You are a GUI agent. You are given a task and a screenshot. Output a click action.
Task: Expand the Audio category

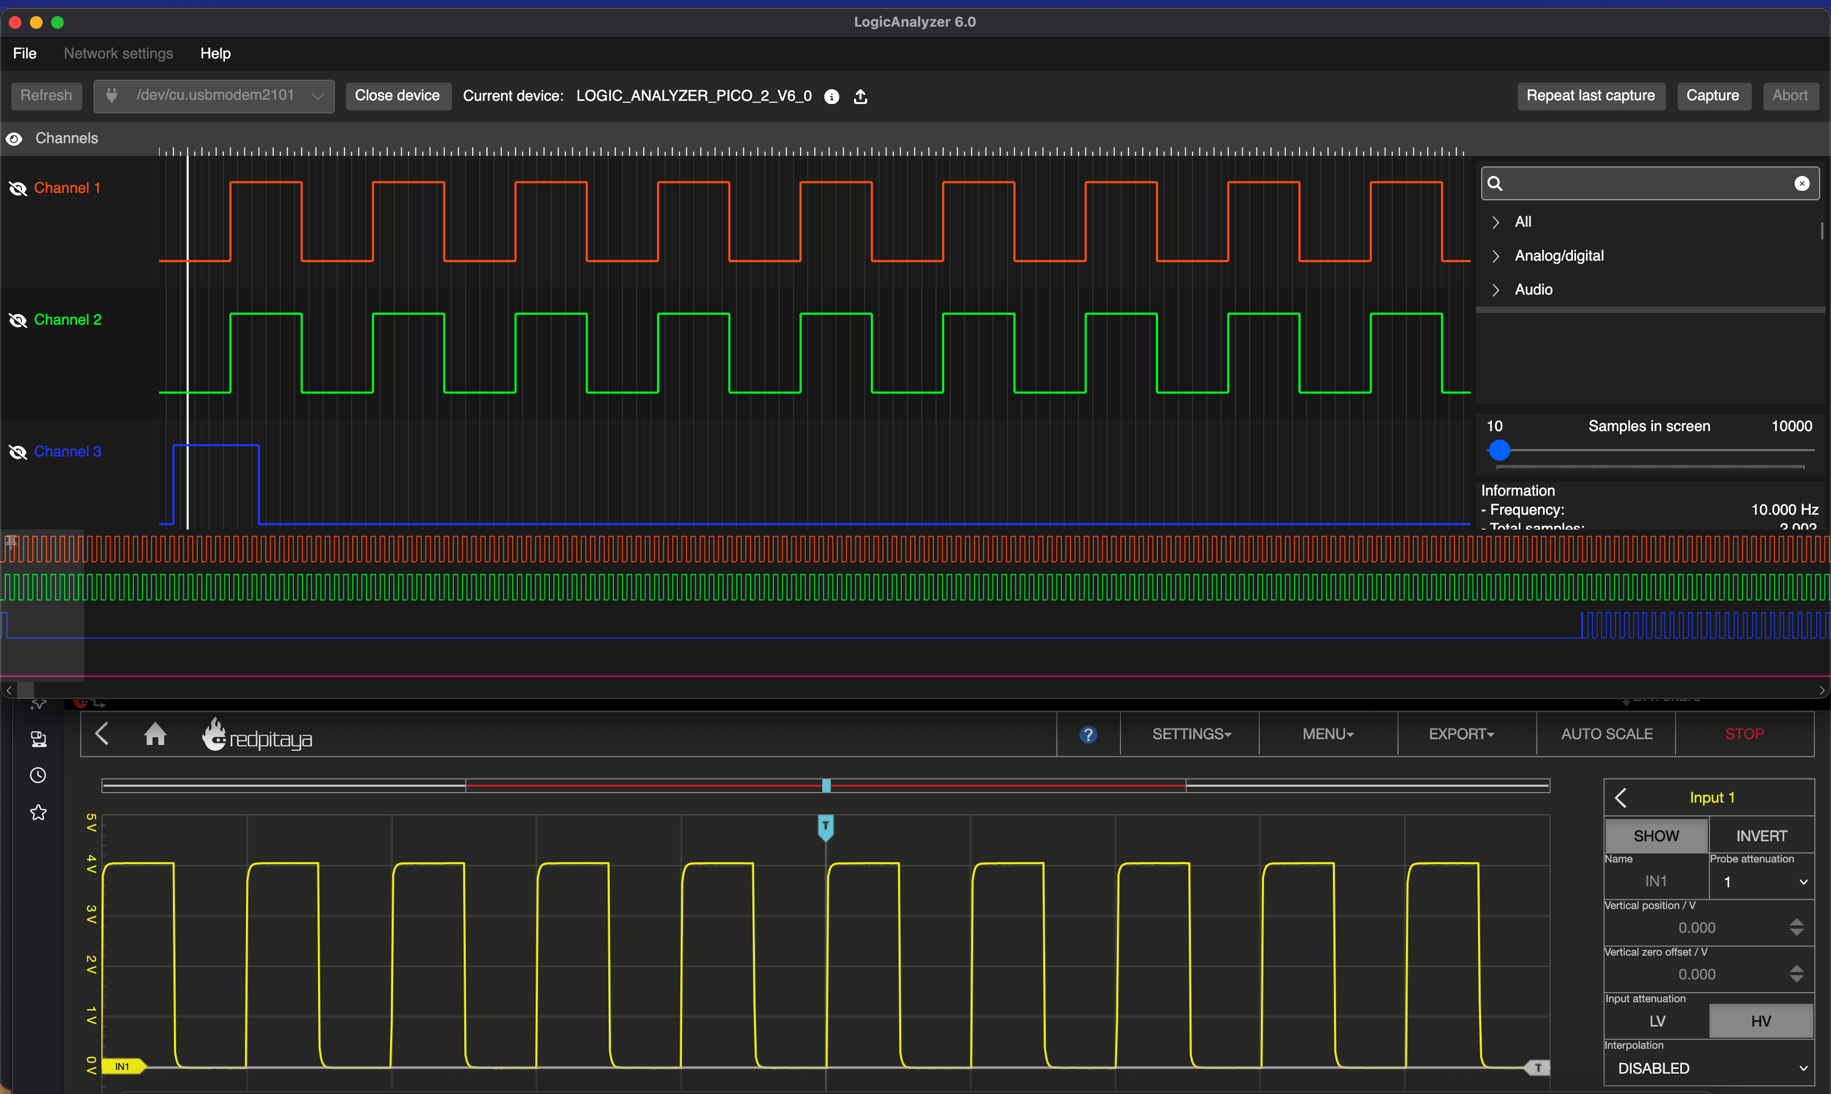tap(1496, 290)
